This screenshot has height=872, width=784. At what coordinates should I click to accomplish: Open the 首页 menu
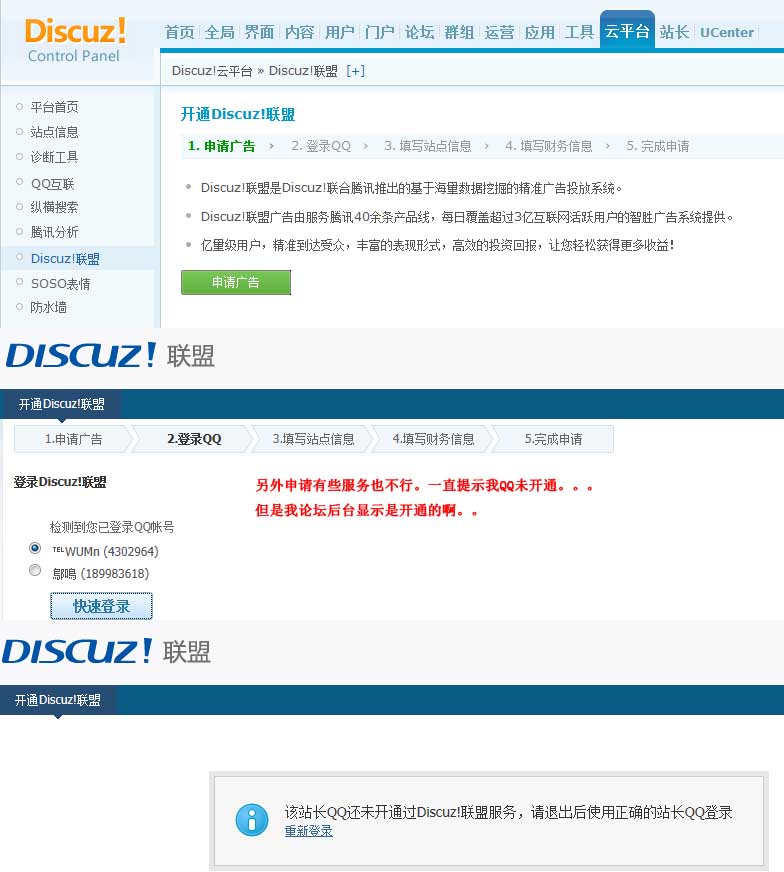coord(180,32)
